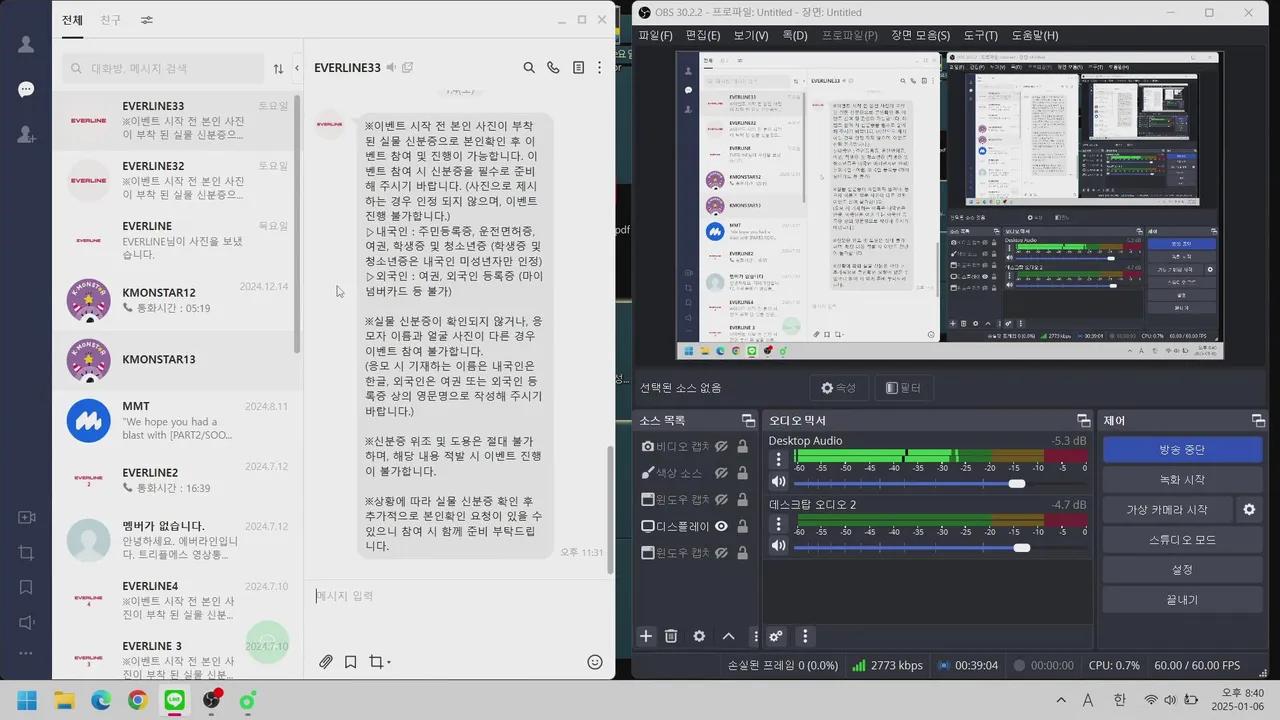Search within the EVERLINE33 chat using magnifier icon
Image resolution: width=1280 pixels, height=720 pixels.
(x=529, y=67)
